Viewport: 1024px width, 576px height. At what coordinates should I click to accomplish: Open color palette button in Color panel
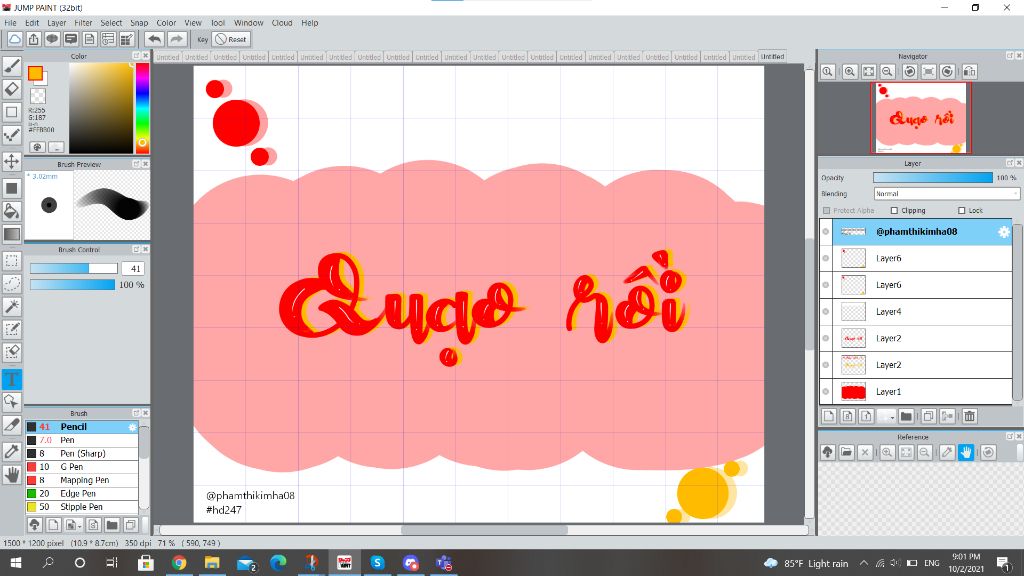point(37,147)
